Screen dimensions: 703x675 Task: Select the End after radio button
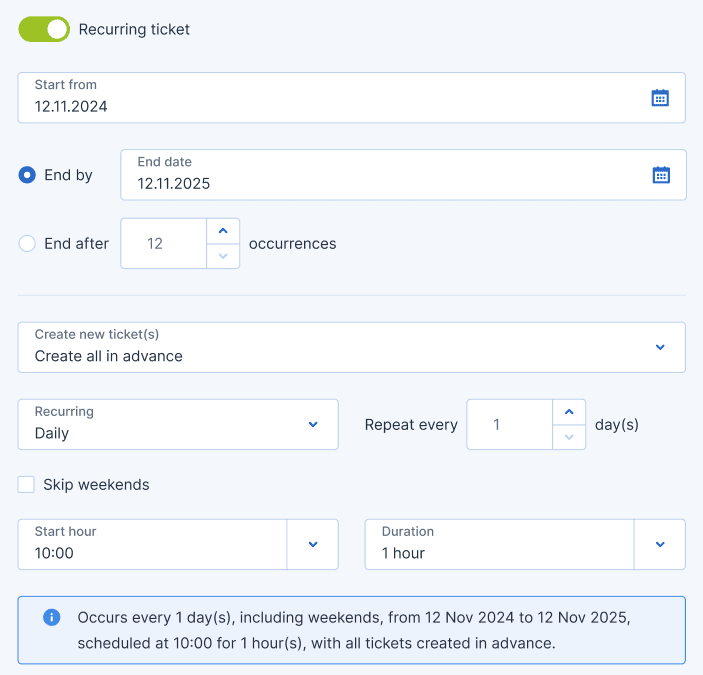click(28, 243)
